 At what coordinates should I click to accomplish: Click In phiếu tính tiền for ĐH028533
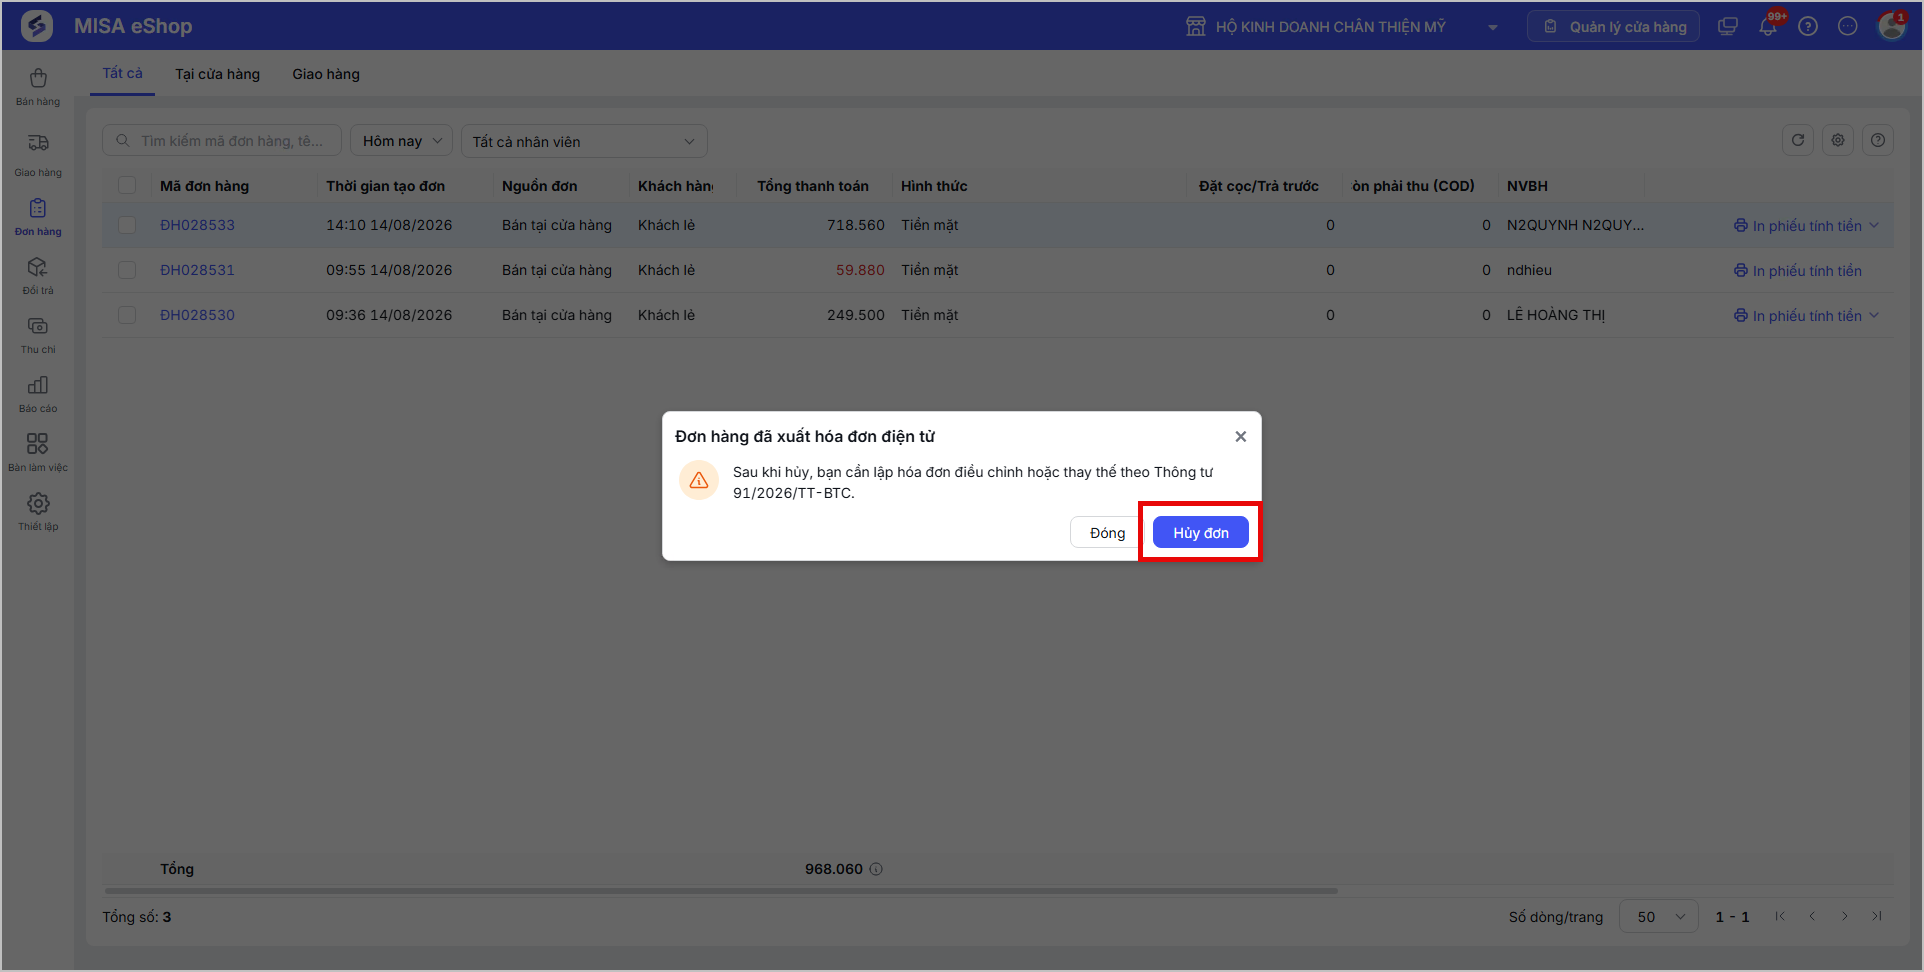(1797, 226)
